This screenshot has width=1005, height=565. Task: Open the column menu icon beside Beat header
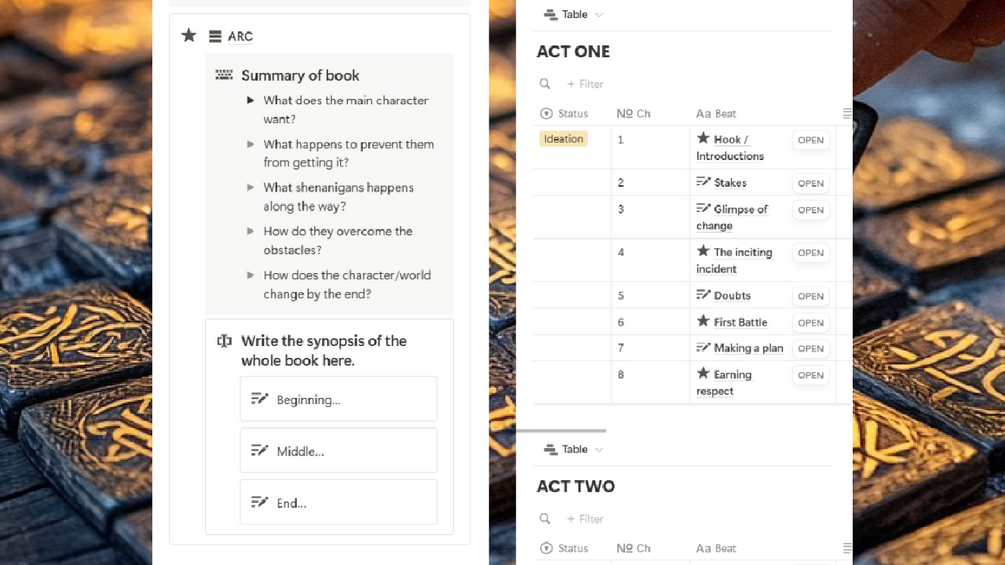846,114
